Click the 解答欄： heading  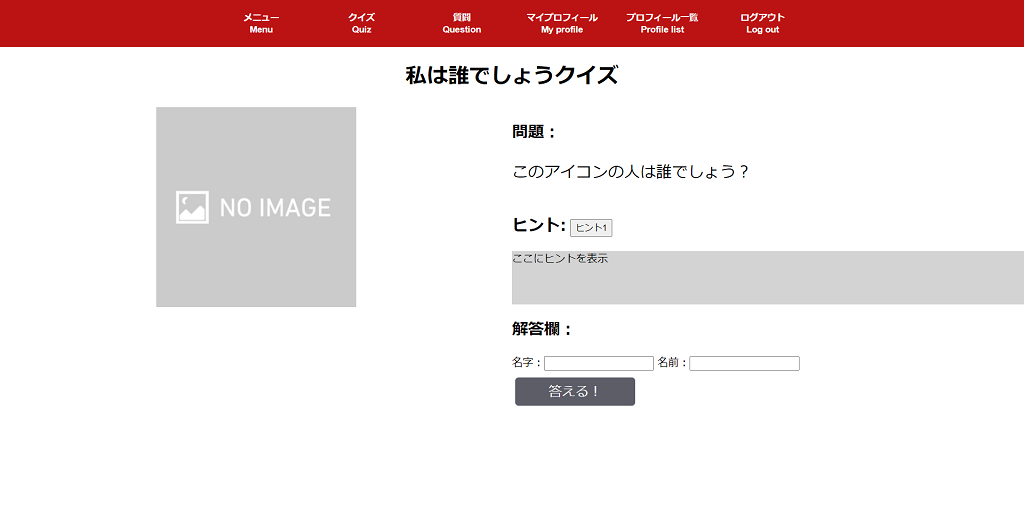coord(542,329)
